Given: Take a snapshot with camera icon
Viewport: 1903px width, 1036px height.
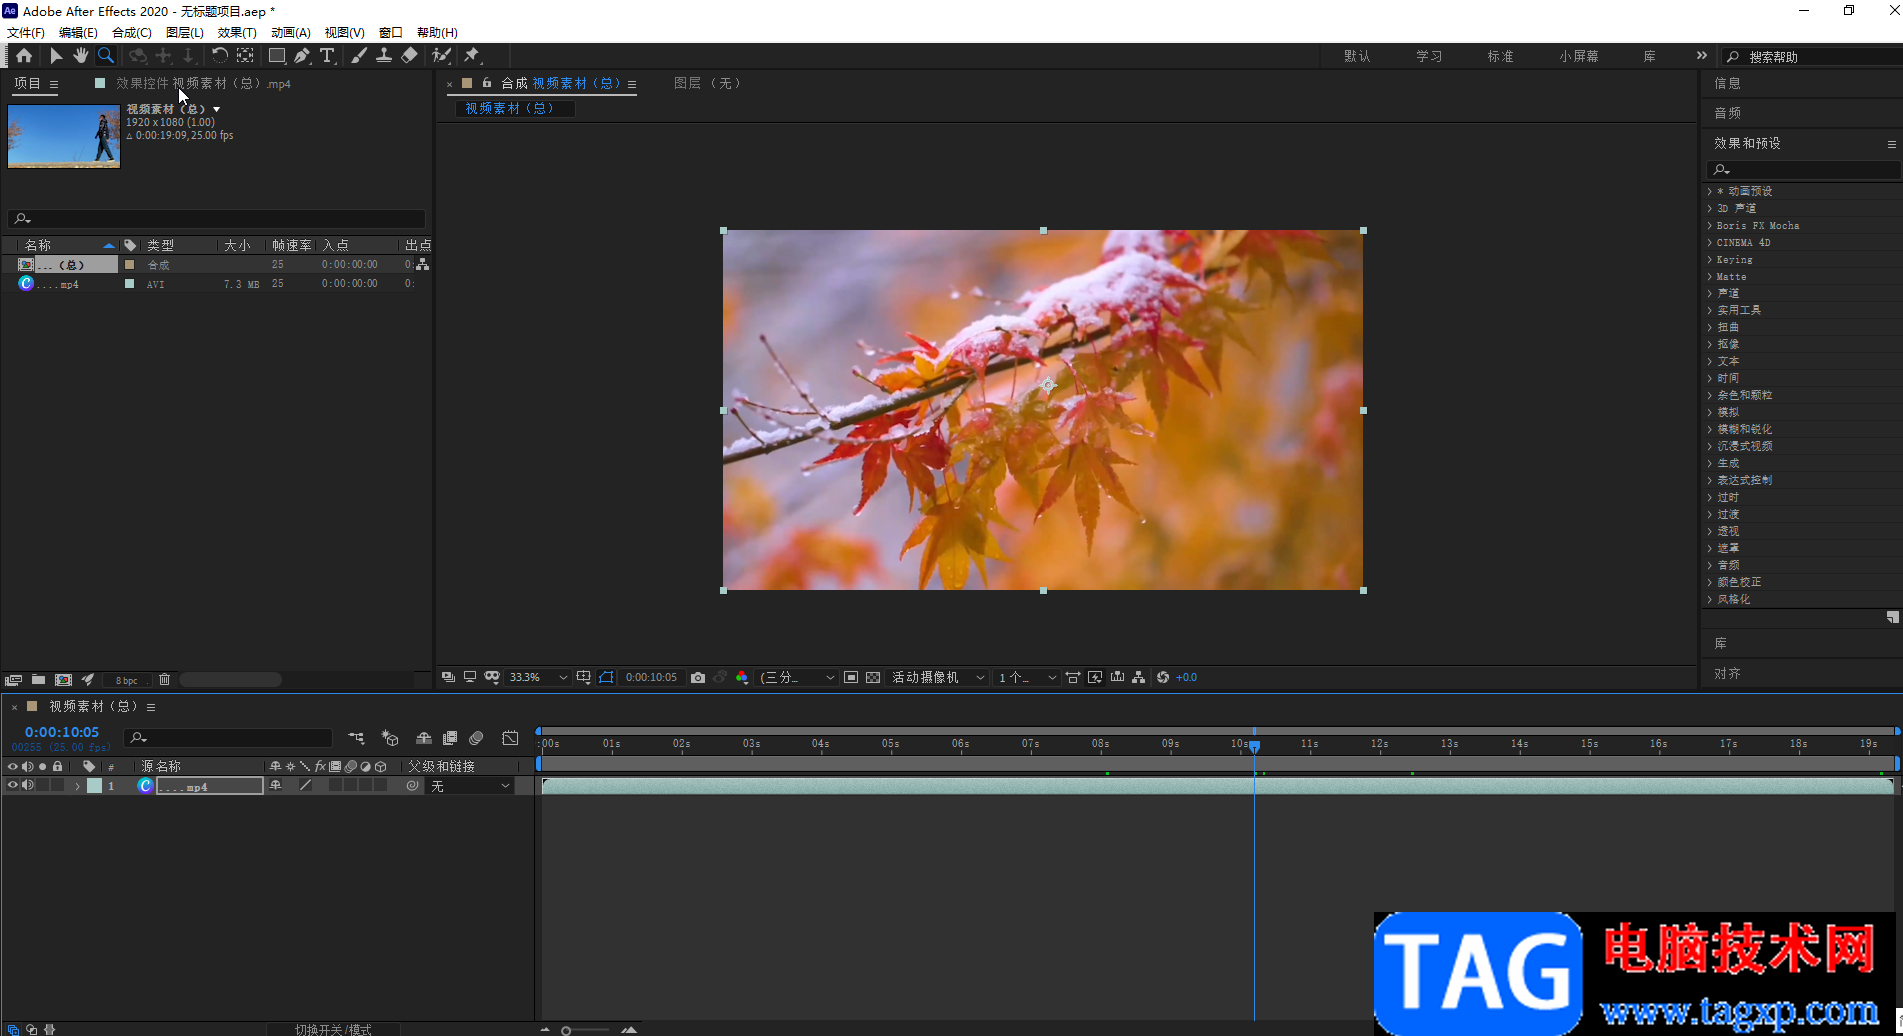Looking at the screenshot, I should [x=698, y=678].
